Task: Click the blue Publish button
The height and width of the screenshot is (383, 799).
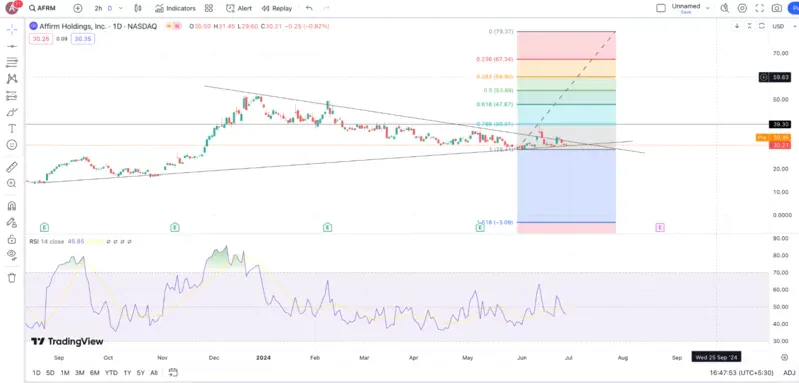Action: coord(794,8)
